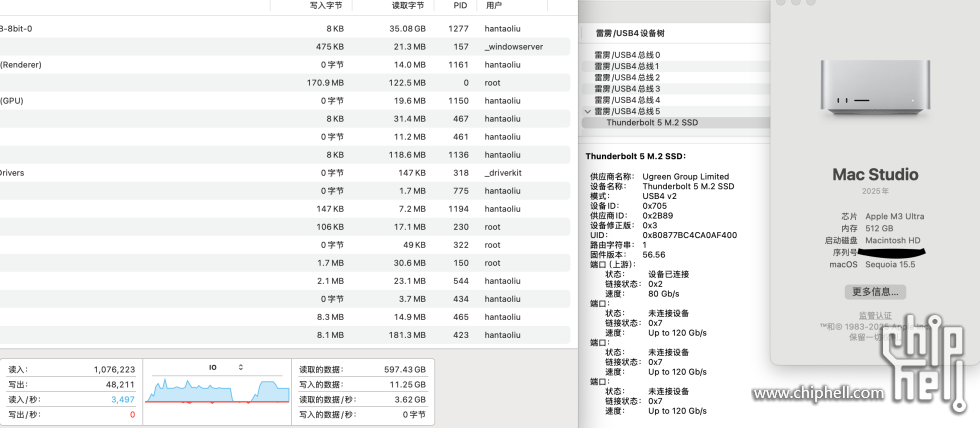
Task: Click the 170.9 MB written value
Action: (x=325, y=82)
